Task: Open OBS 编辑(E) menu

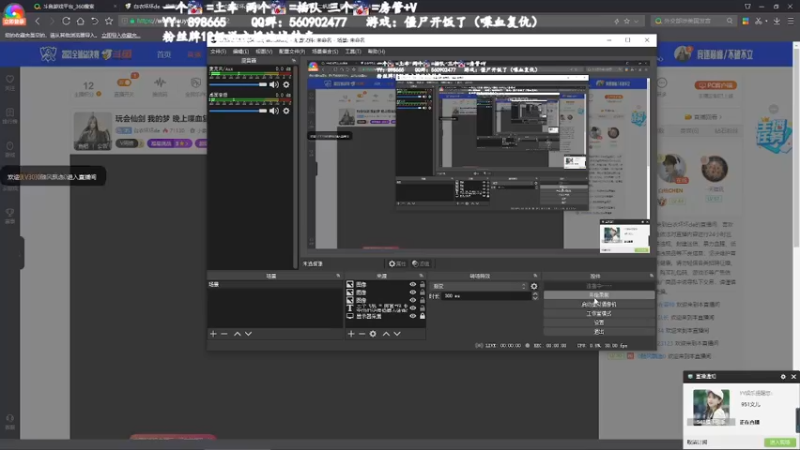Action: pyautogui.click(x=241, y=52)
